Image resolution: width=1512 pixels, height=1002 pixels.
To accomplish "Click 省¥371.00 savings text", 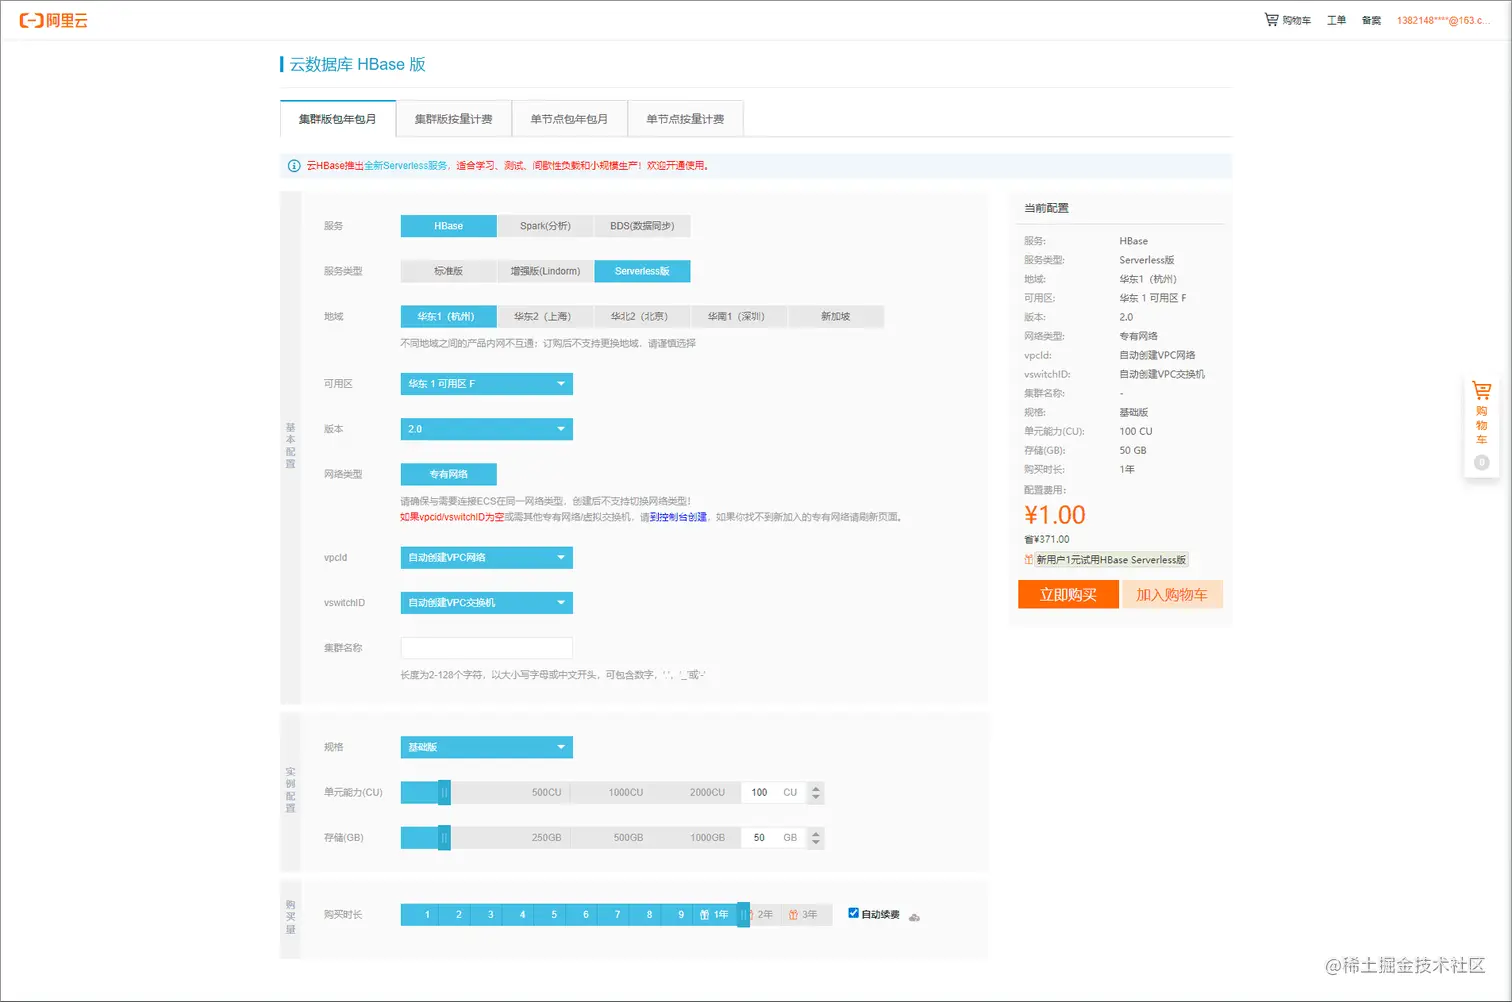I will [x=1047, y=540].
